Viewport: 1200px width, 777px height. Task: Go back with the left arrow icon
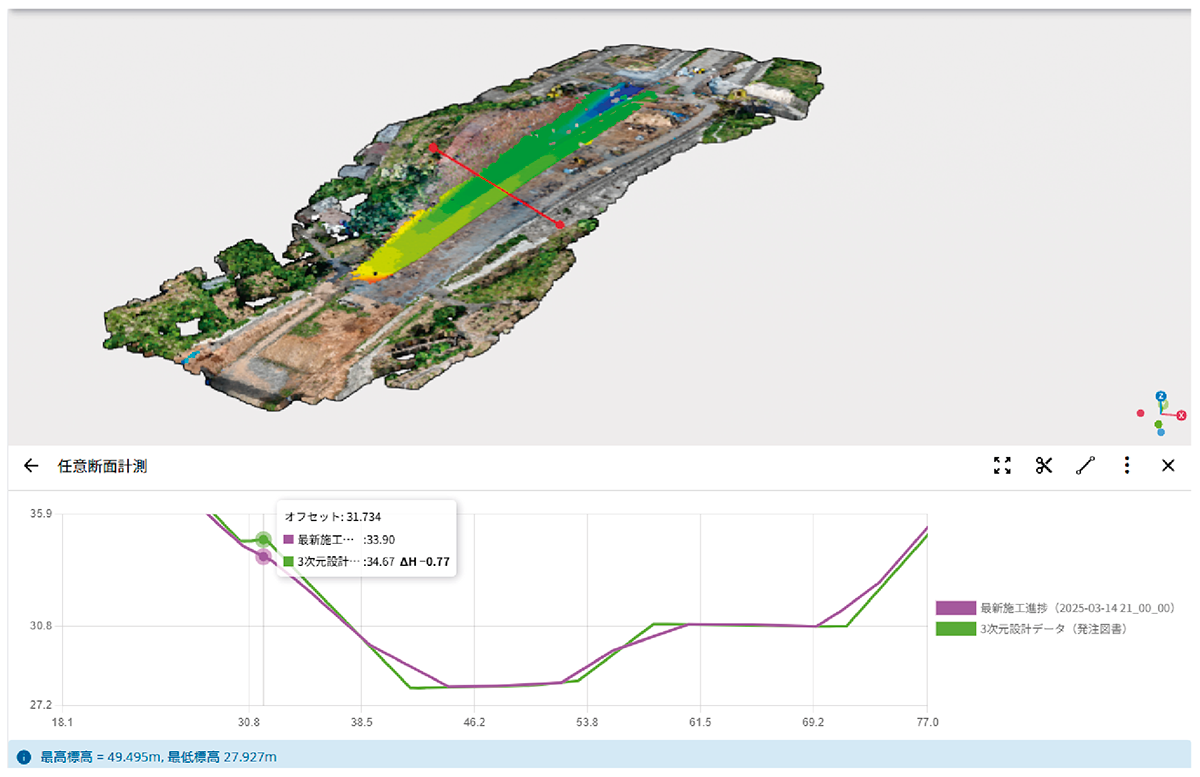(x=31, y=466)
